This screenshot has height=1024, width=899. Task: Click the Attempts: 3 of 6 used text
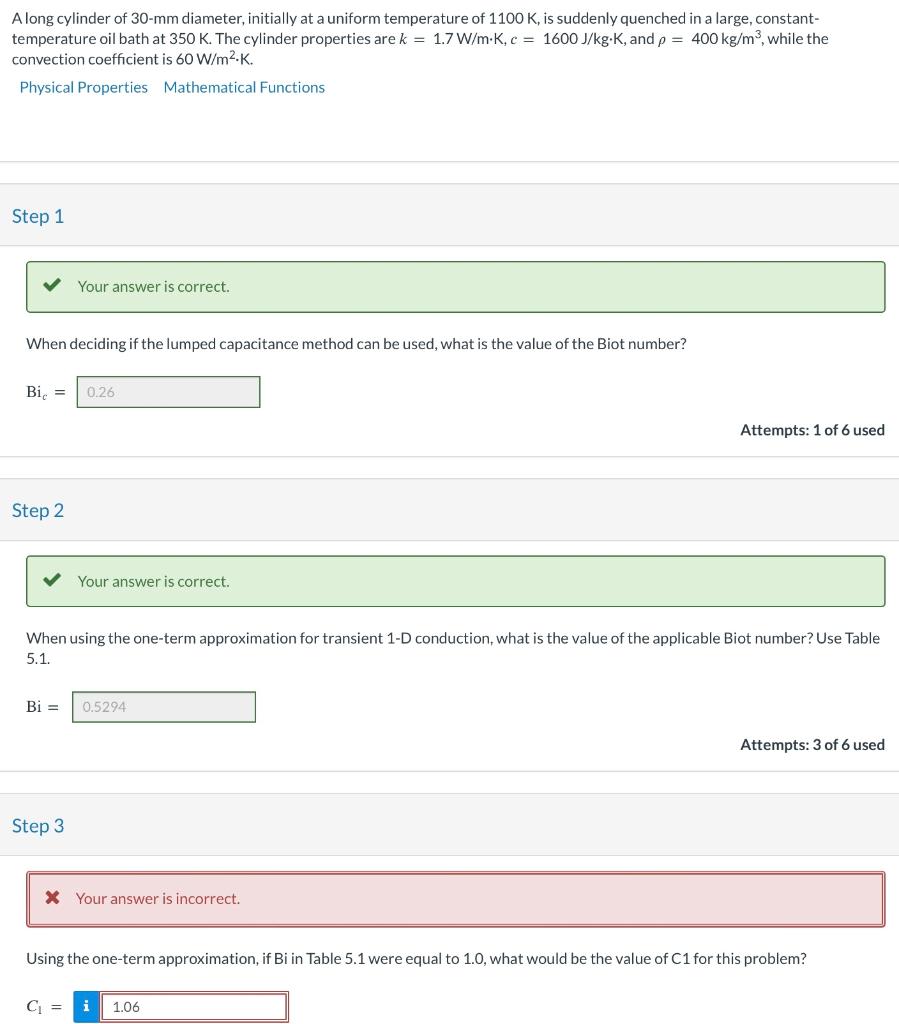point(811,744)
